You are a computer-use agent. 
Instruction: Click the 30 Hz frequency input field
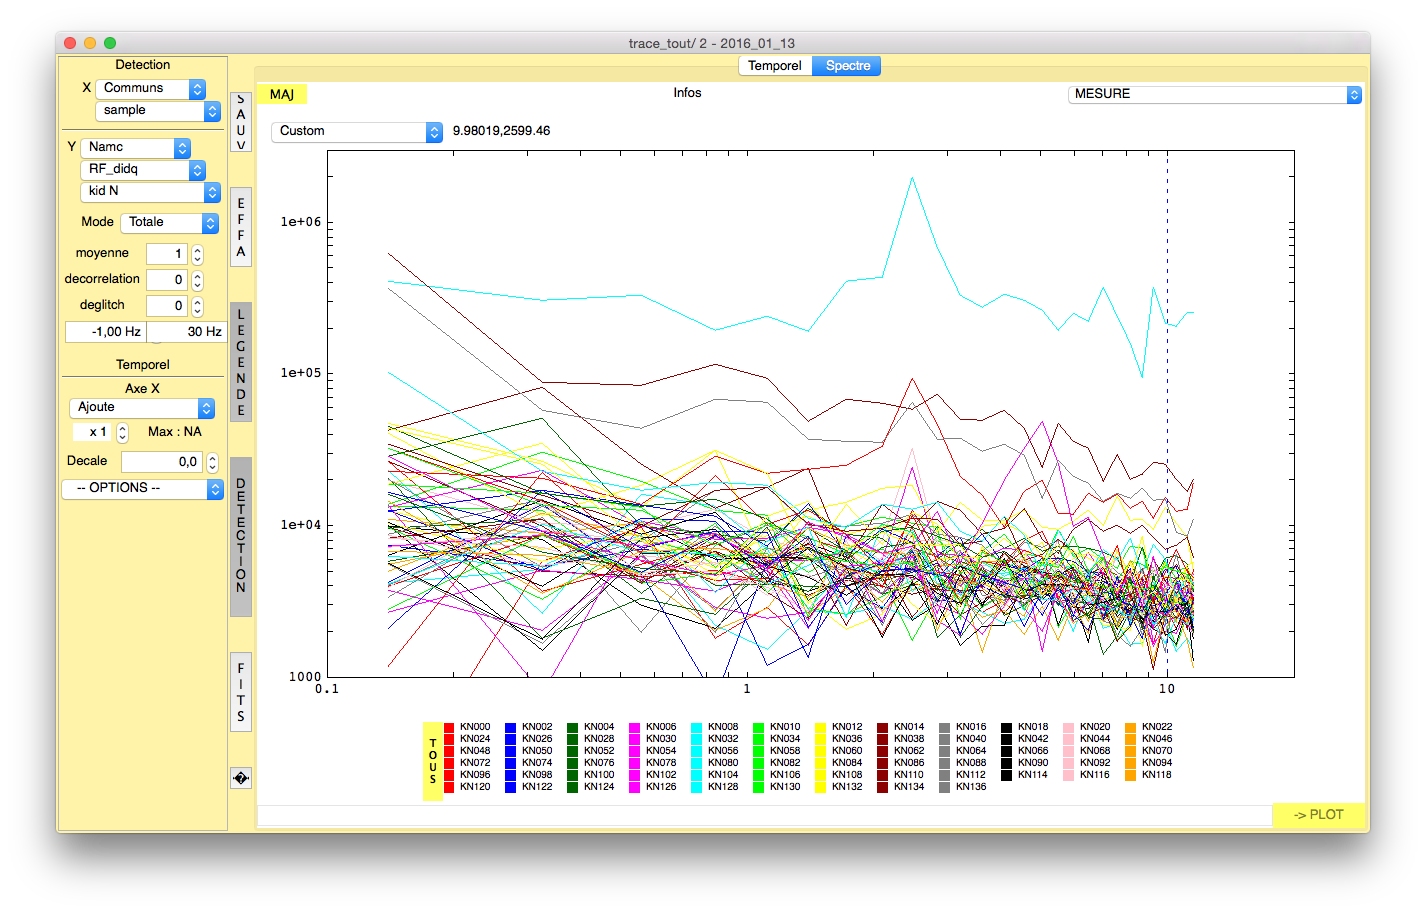(x=187, y=332)
